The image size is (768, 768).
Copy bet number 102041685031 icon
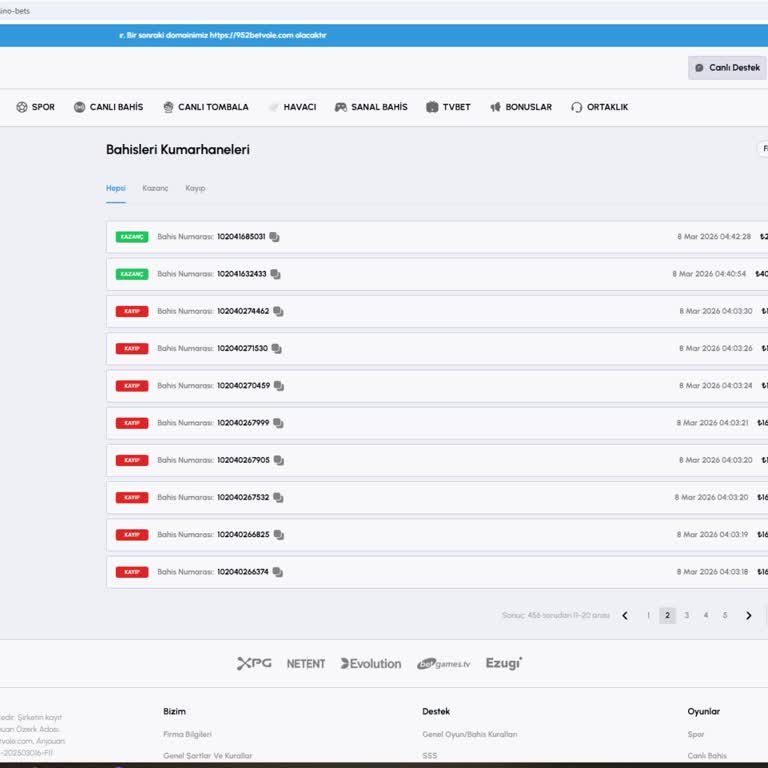coord(274,237)
